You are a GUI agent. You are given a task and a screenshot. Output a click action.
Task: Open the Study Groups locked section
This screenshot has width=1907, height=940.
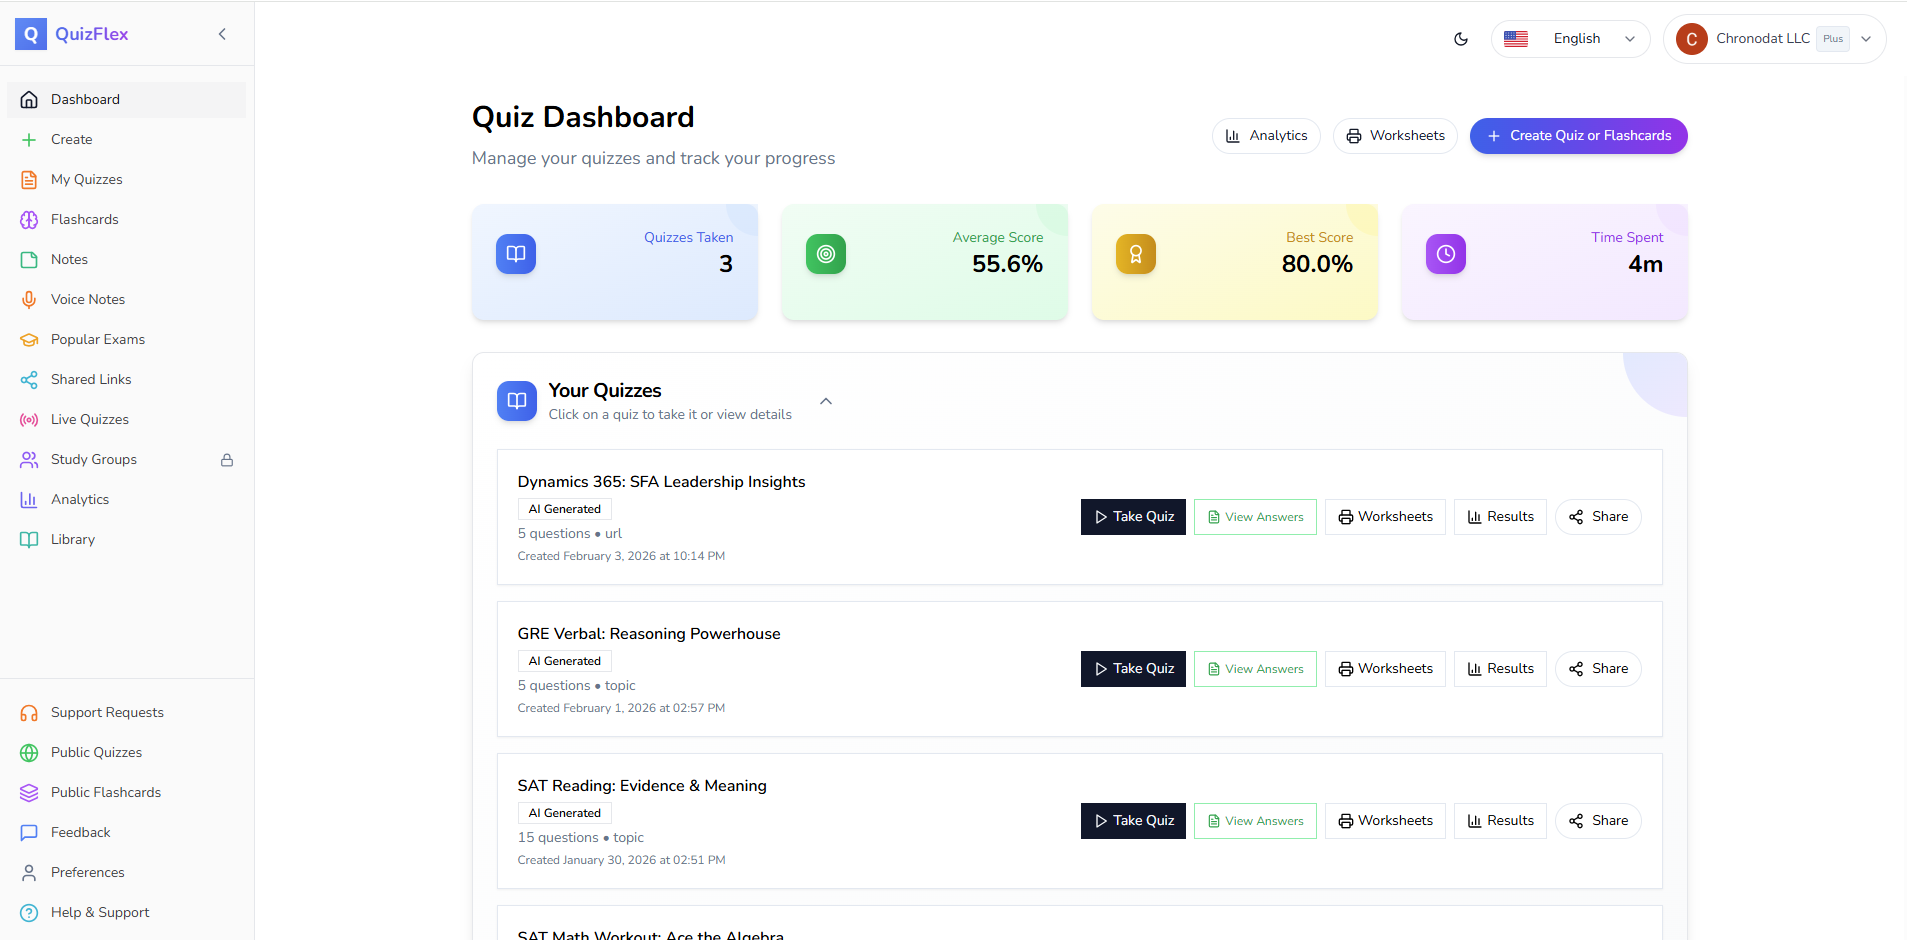(x=94, y=459)
